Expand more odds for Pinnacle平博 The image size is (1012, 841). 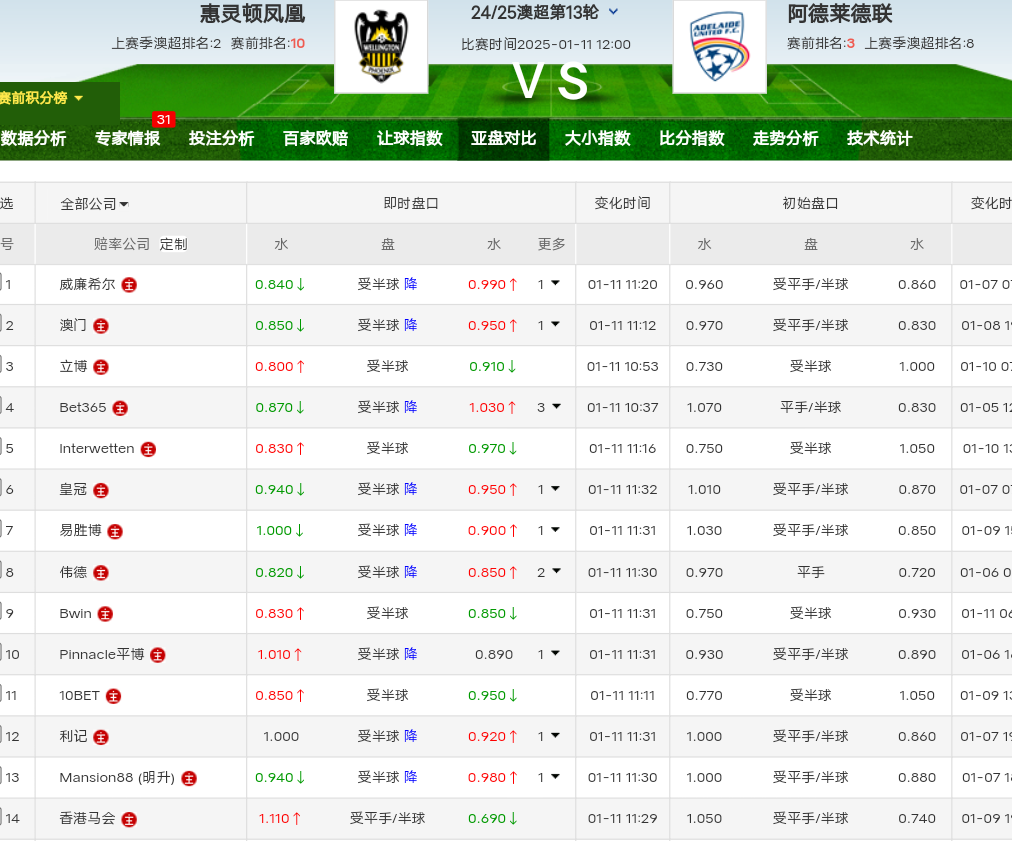pos(549,654)
